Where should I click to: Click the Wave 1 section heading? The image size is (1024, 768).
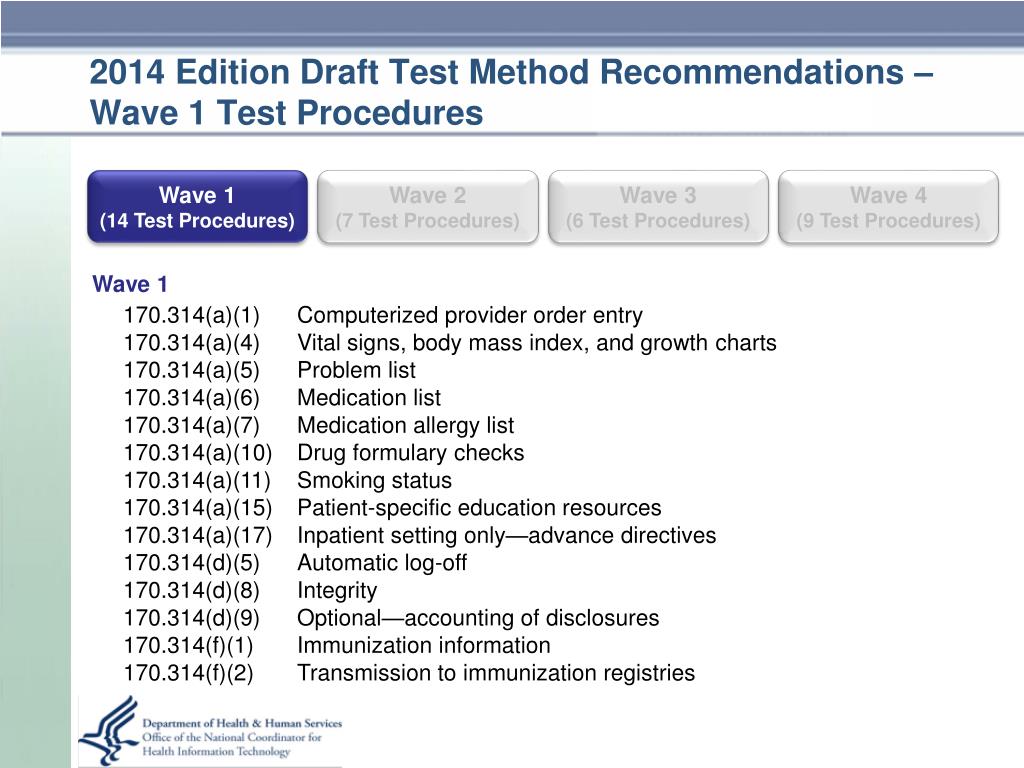(130, 284)
